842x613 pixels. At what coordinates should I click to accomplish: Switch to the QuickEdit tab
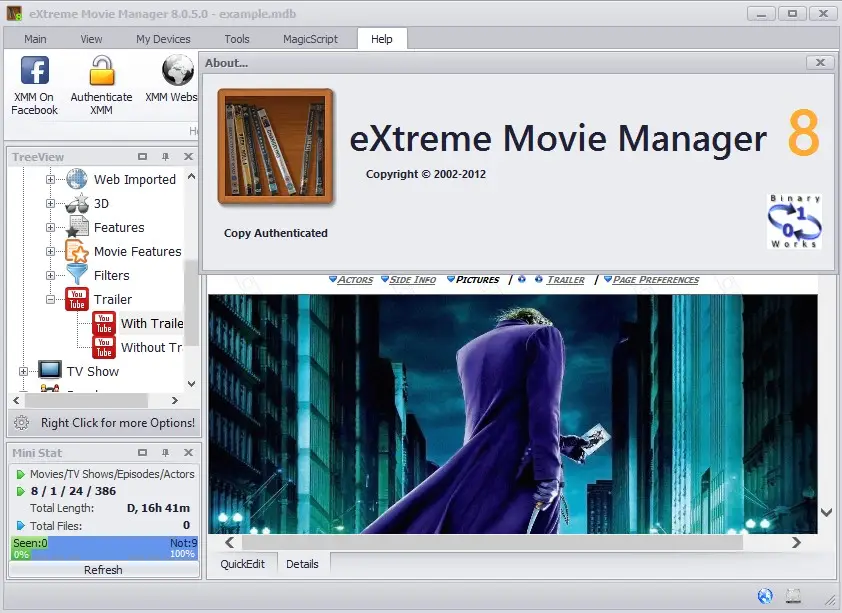coord(243,564)
